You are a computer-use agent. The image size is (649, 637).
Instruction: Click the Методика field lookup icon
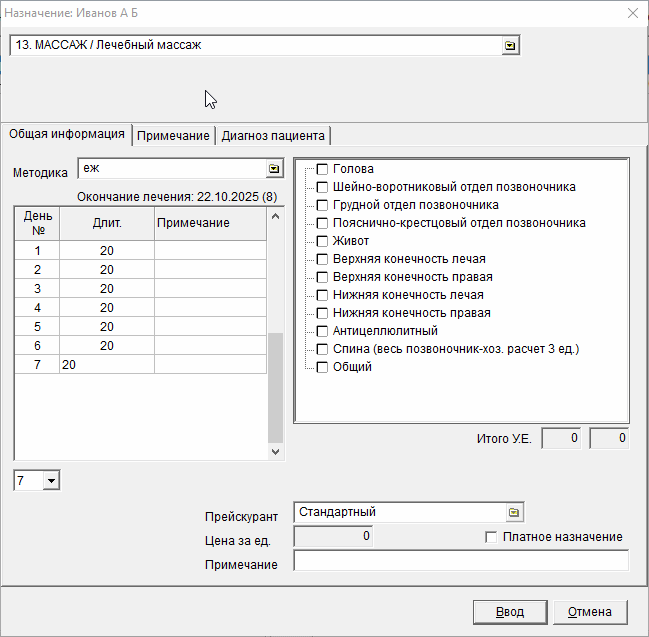click(x=273, y=169)
